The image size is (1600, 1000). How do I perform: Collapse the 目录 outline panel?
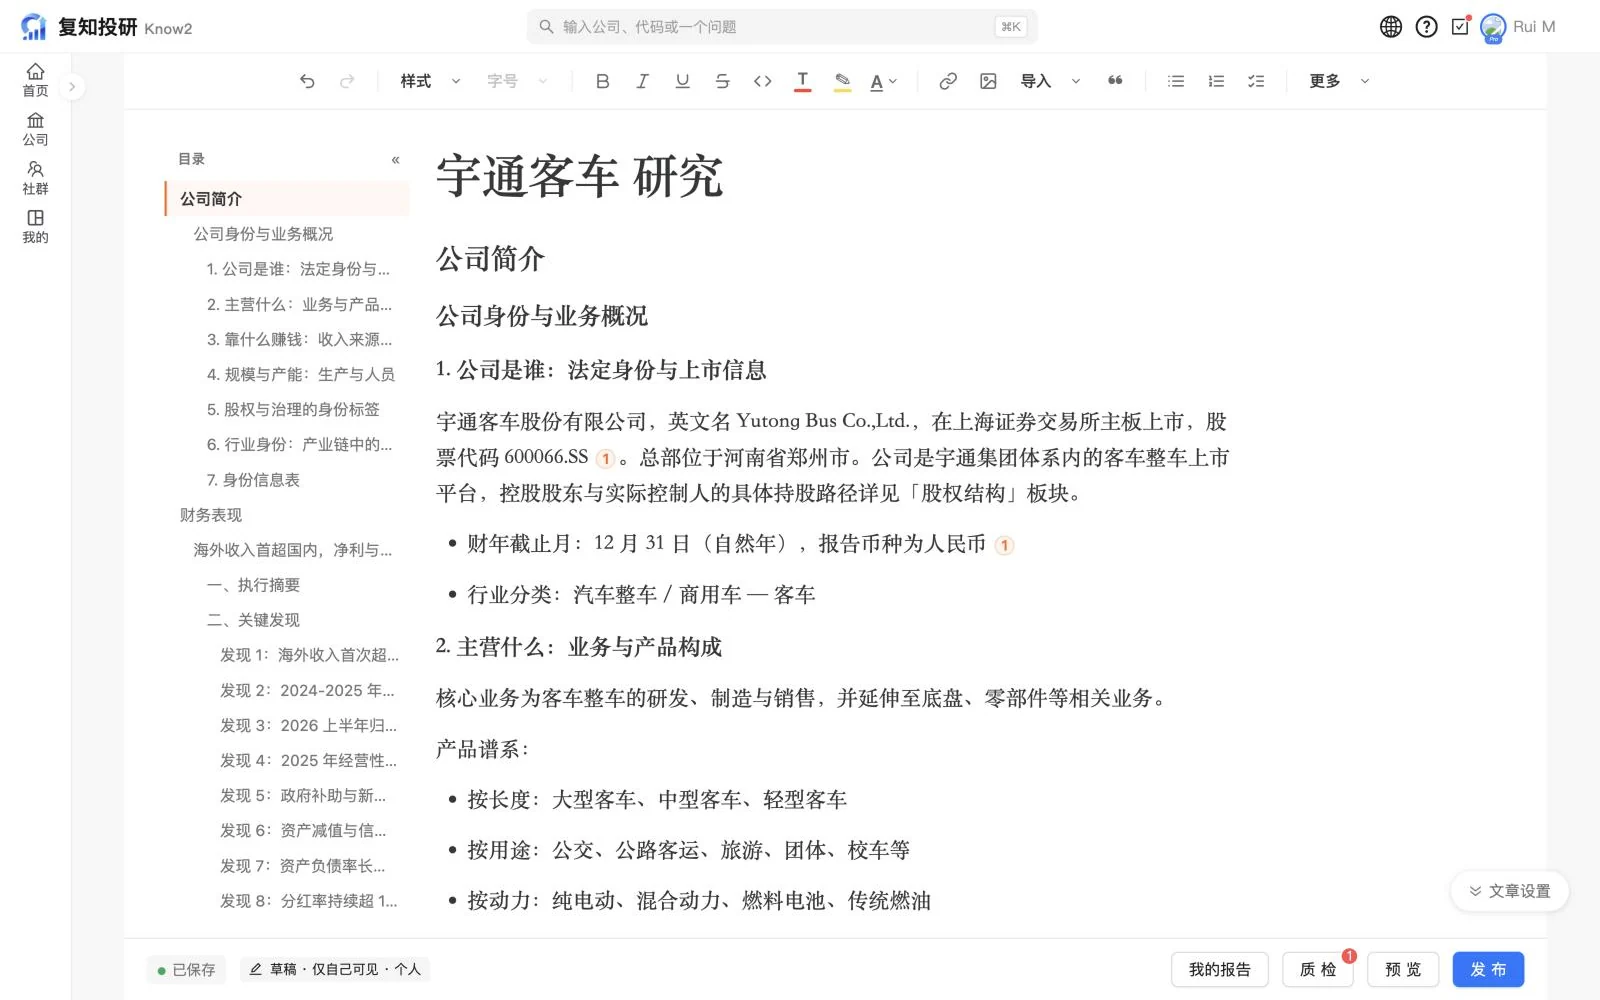coord(395,159)
